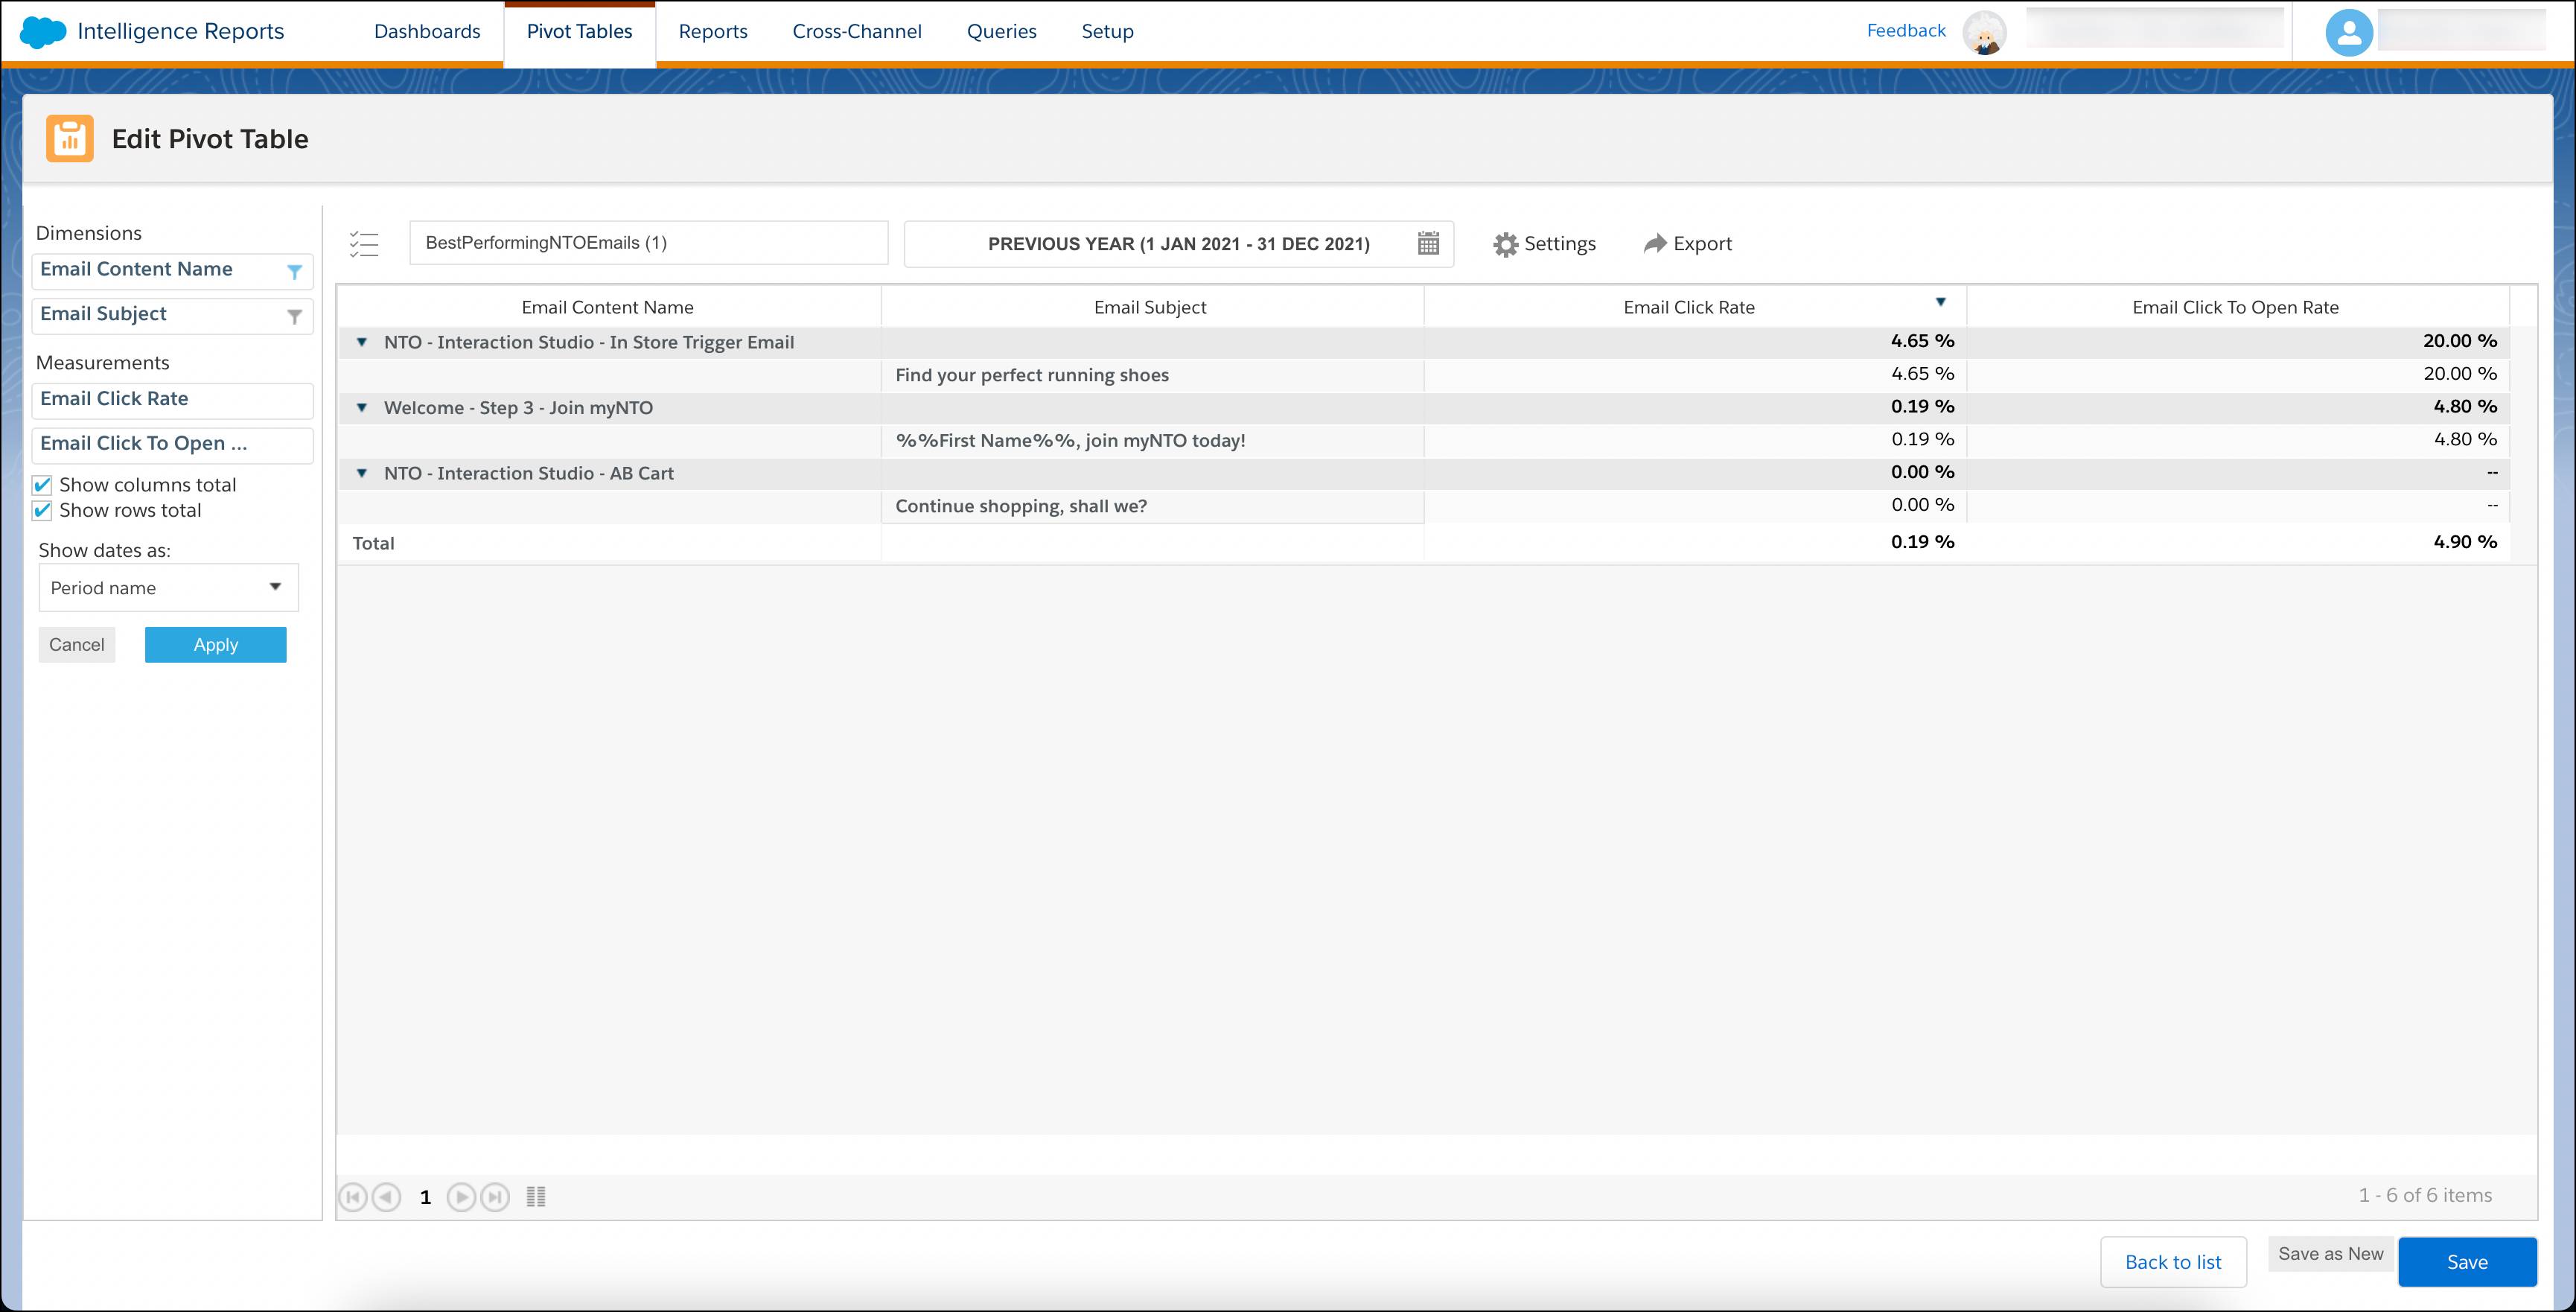This screenshot has height=1312, width=2576.
Task: Click the Export icon
Action: 1654,243
